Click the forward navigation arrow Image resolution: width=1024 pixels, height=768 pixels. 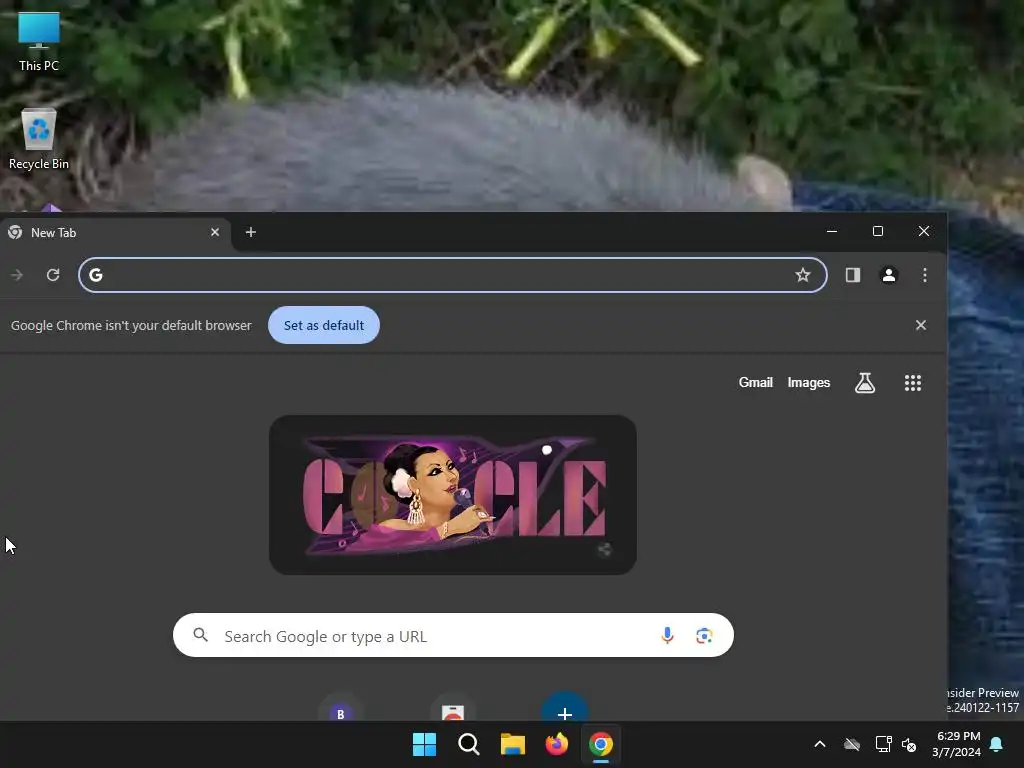point(17,275)
